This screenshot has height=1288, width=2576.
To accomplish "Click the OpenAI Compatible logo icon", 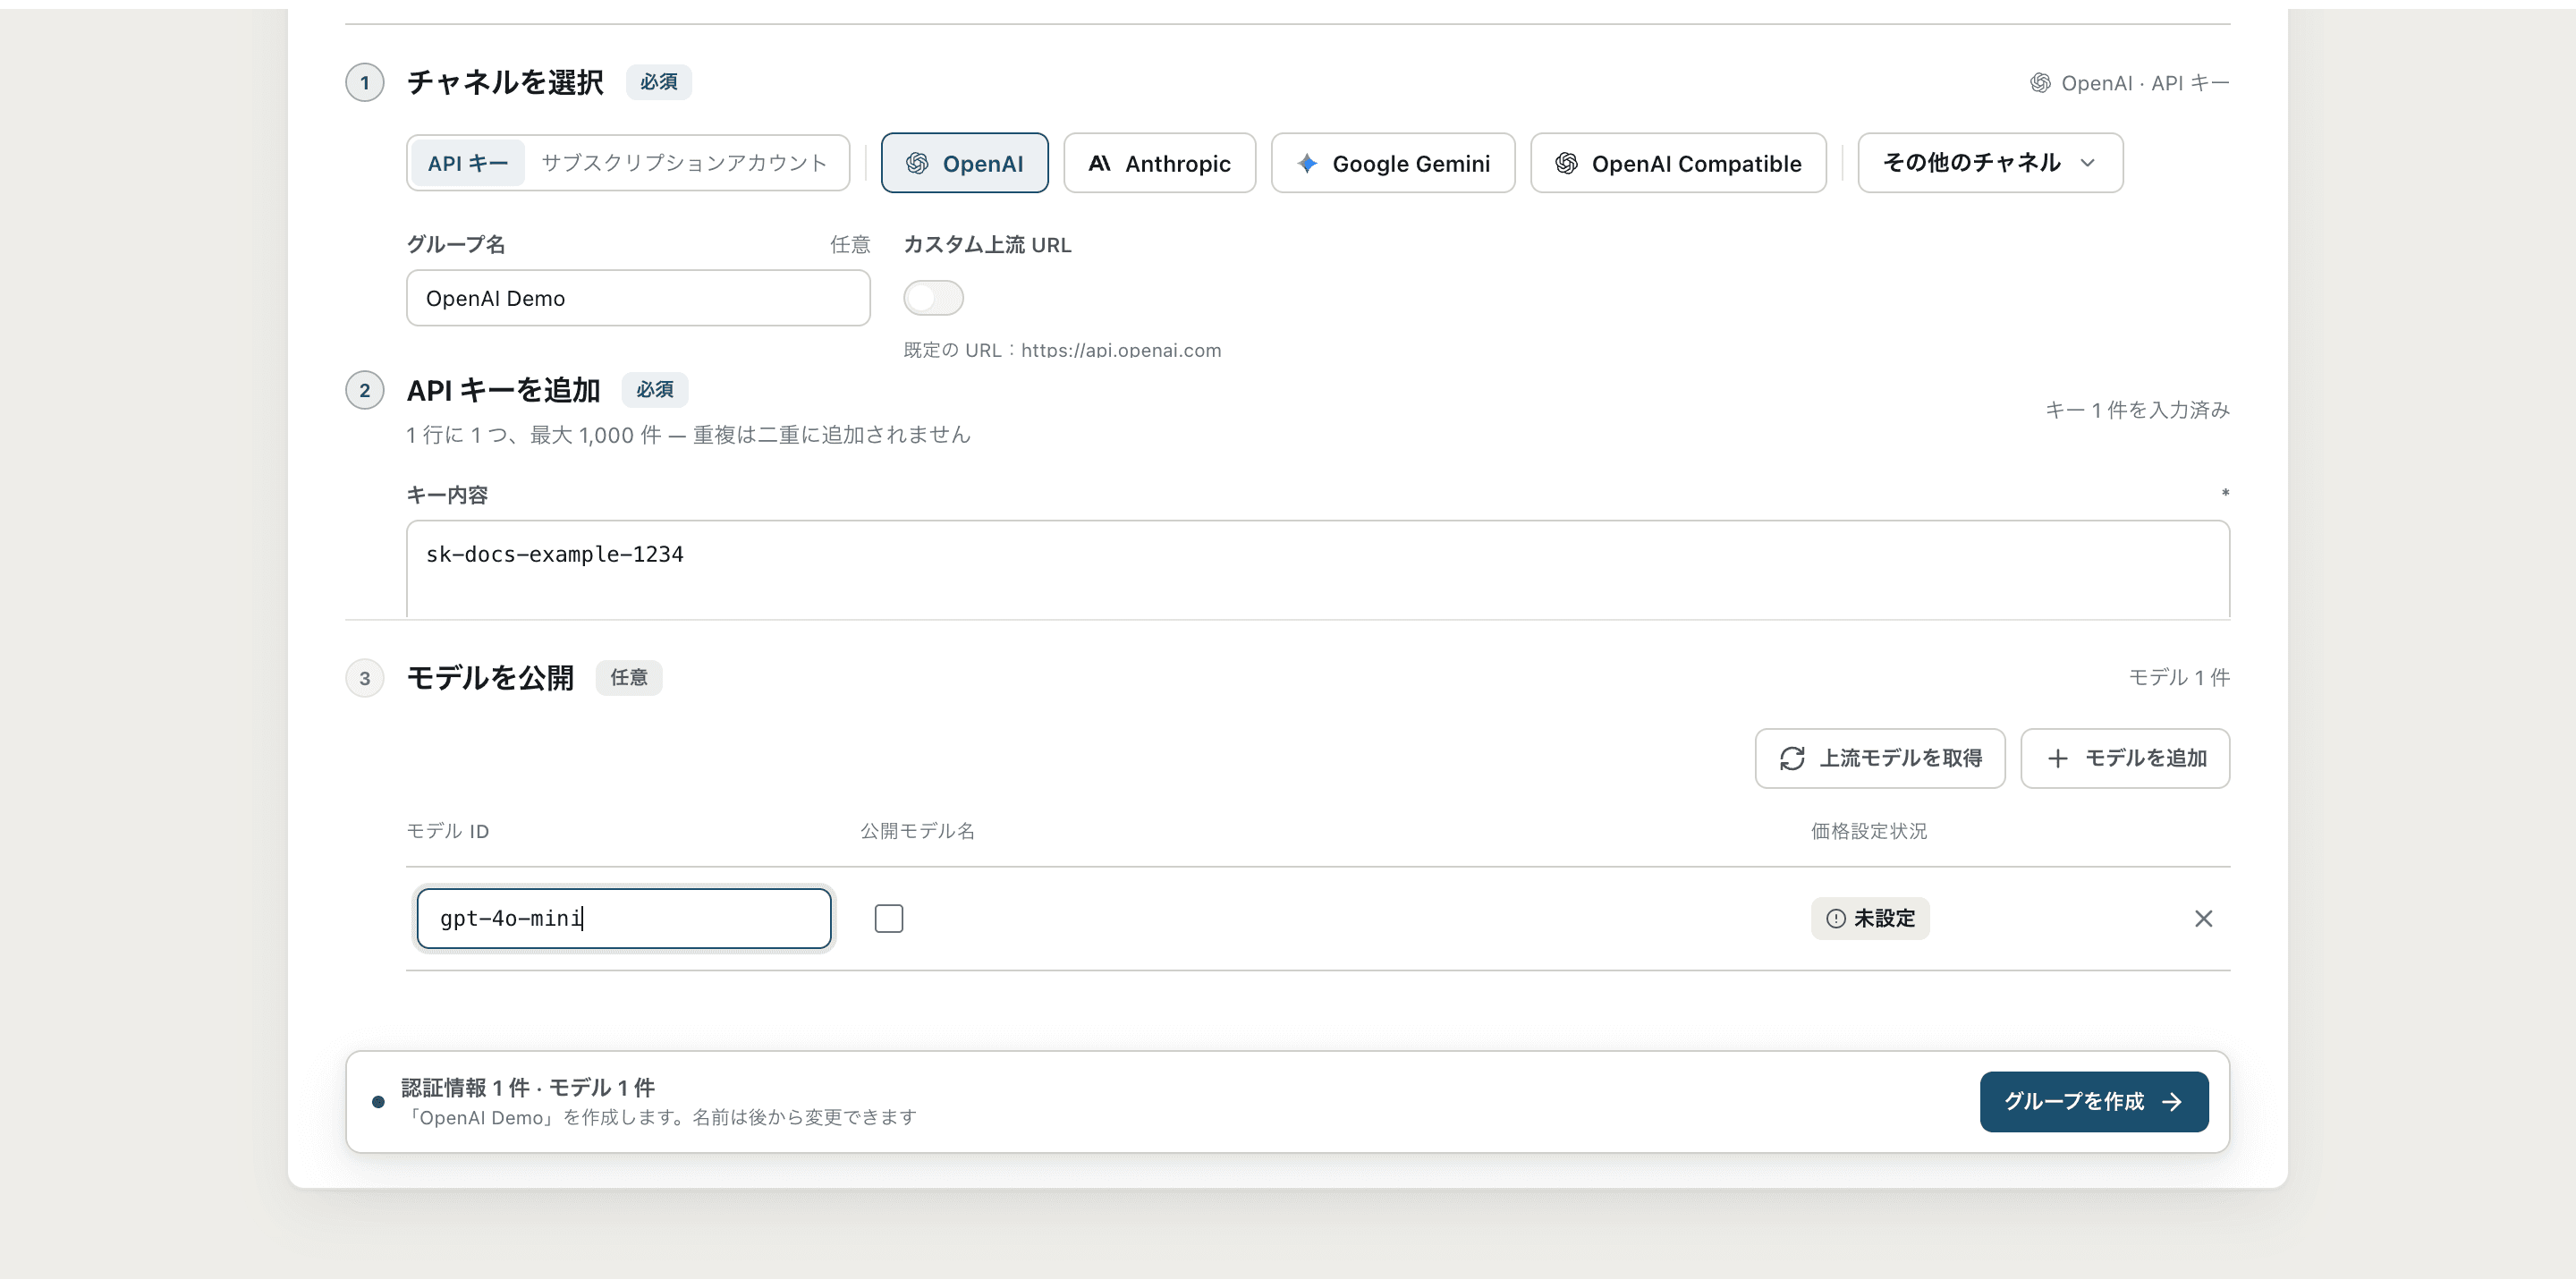I will click(x=1567, y=163).
